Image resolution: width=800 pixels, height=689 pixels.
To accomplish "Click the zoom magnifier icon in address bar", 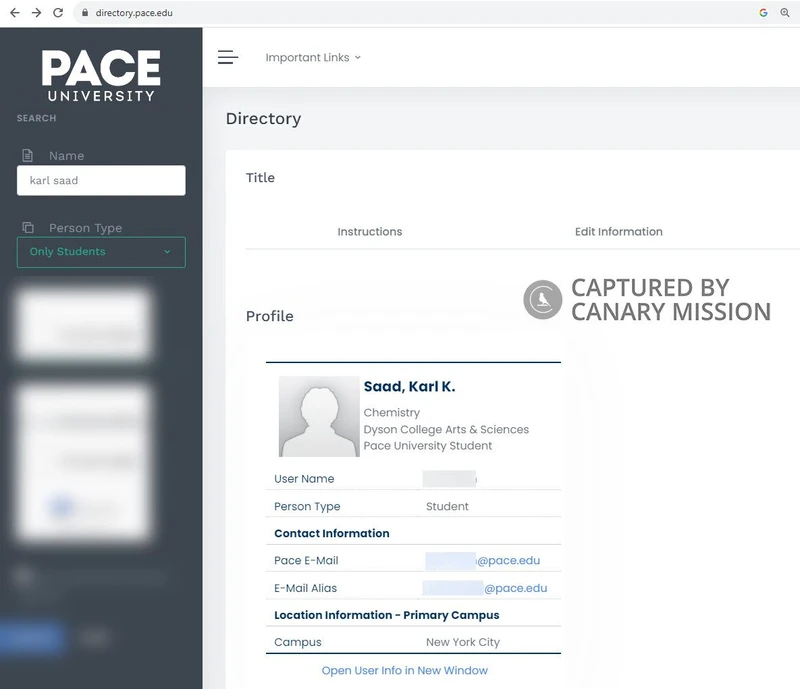I will [x=785, y=13].
